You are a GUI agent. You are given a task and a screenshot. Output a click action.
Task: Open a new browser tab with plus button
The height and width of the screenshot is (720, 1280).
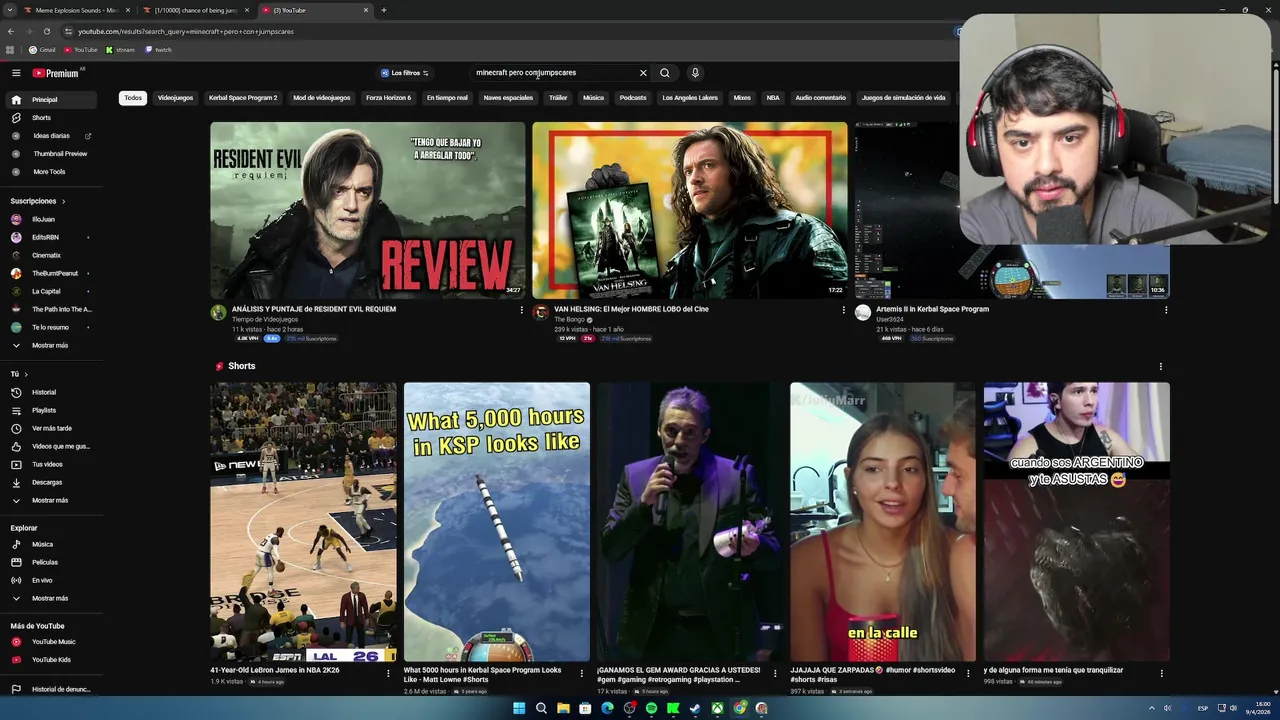point(384,10)
